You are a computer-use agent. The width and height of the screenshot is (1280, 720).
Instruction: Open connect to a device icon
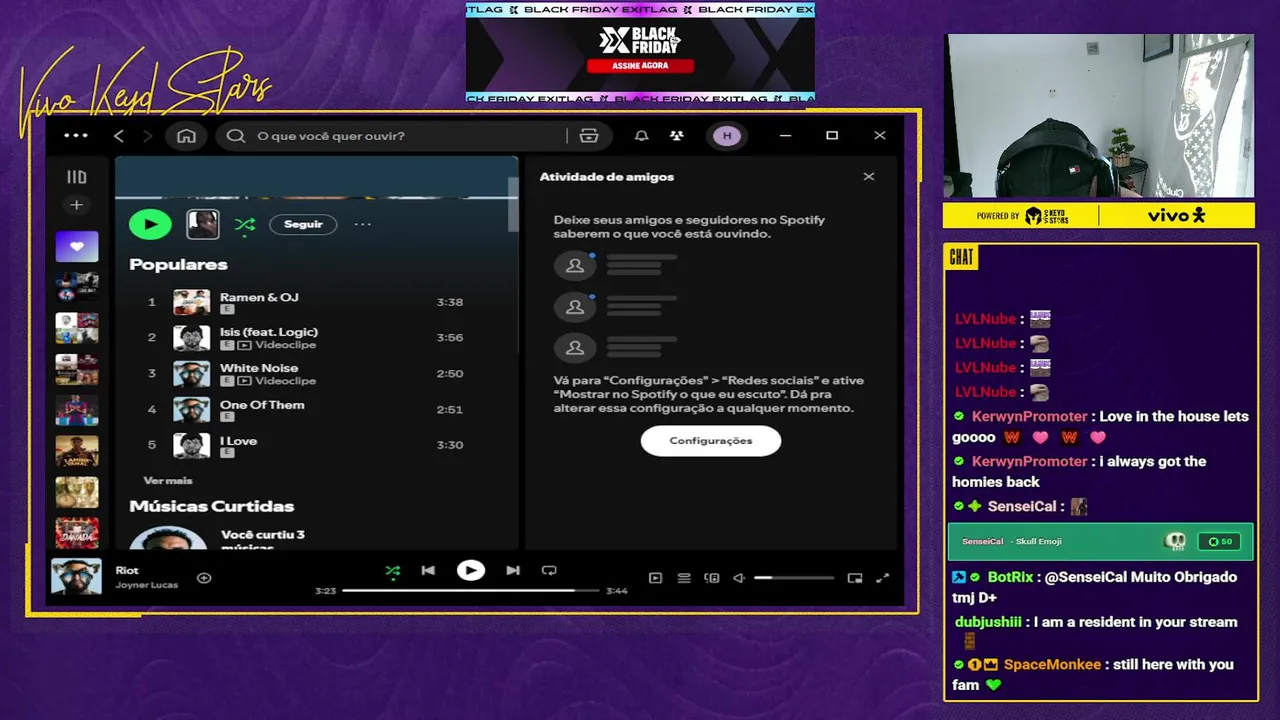(x=712, y=578)
